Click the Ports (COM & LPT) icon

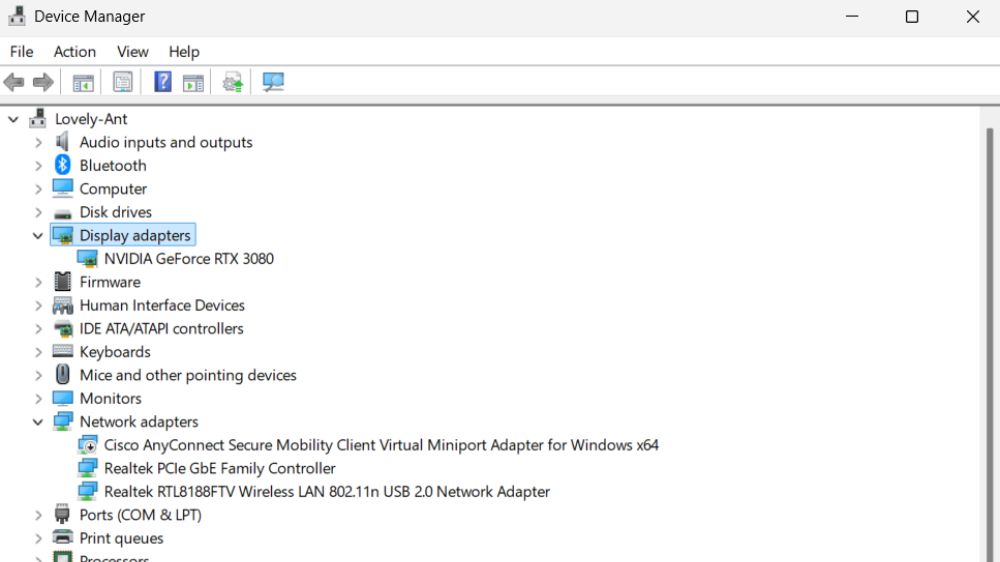(62, 514)
